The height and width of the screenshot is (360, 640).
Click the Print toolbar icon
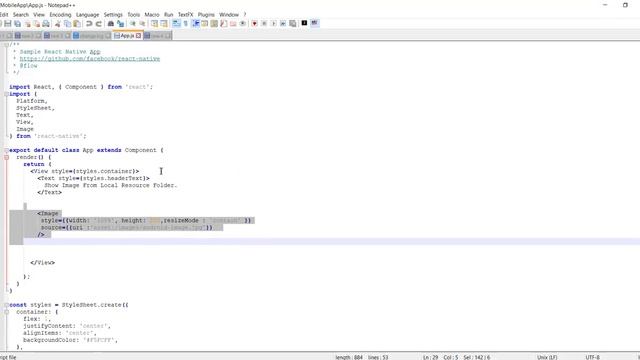coord(46,24)
